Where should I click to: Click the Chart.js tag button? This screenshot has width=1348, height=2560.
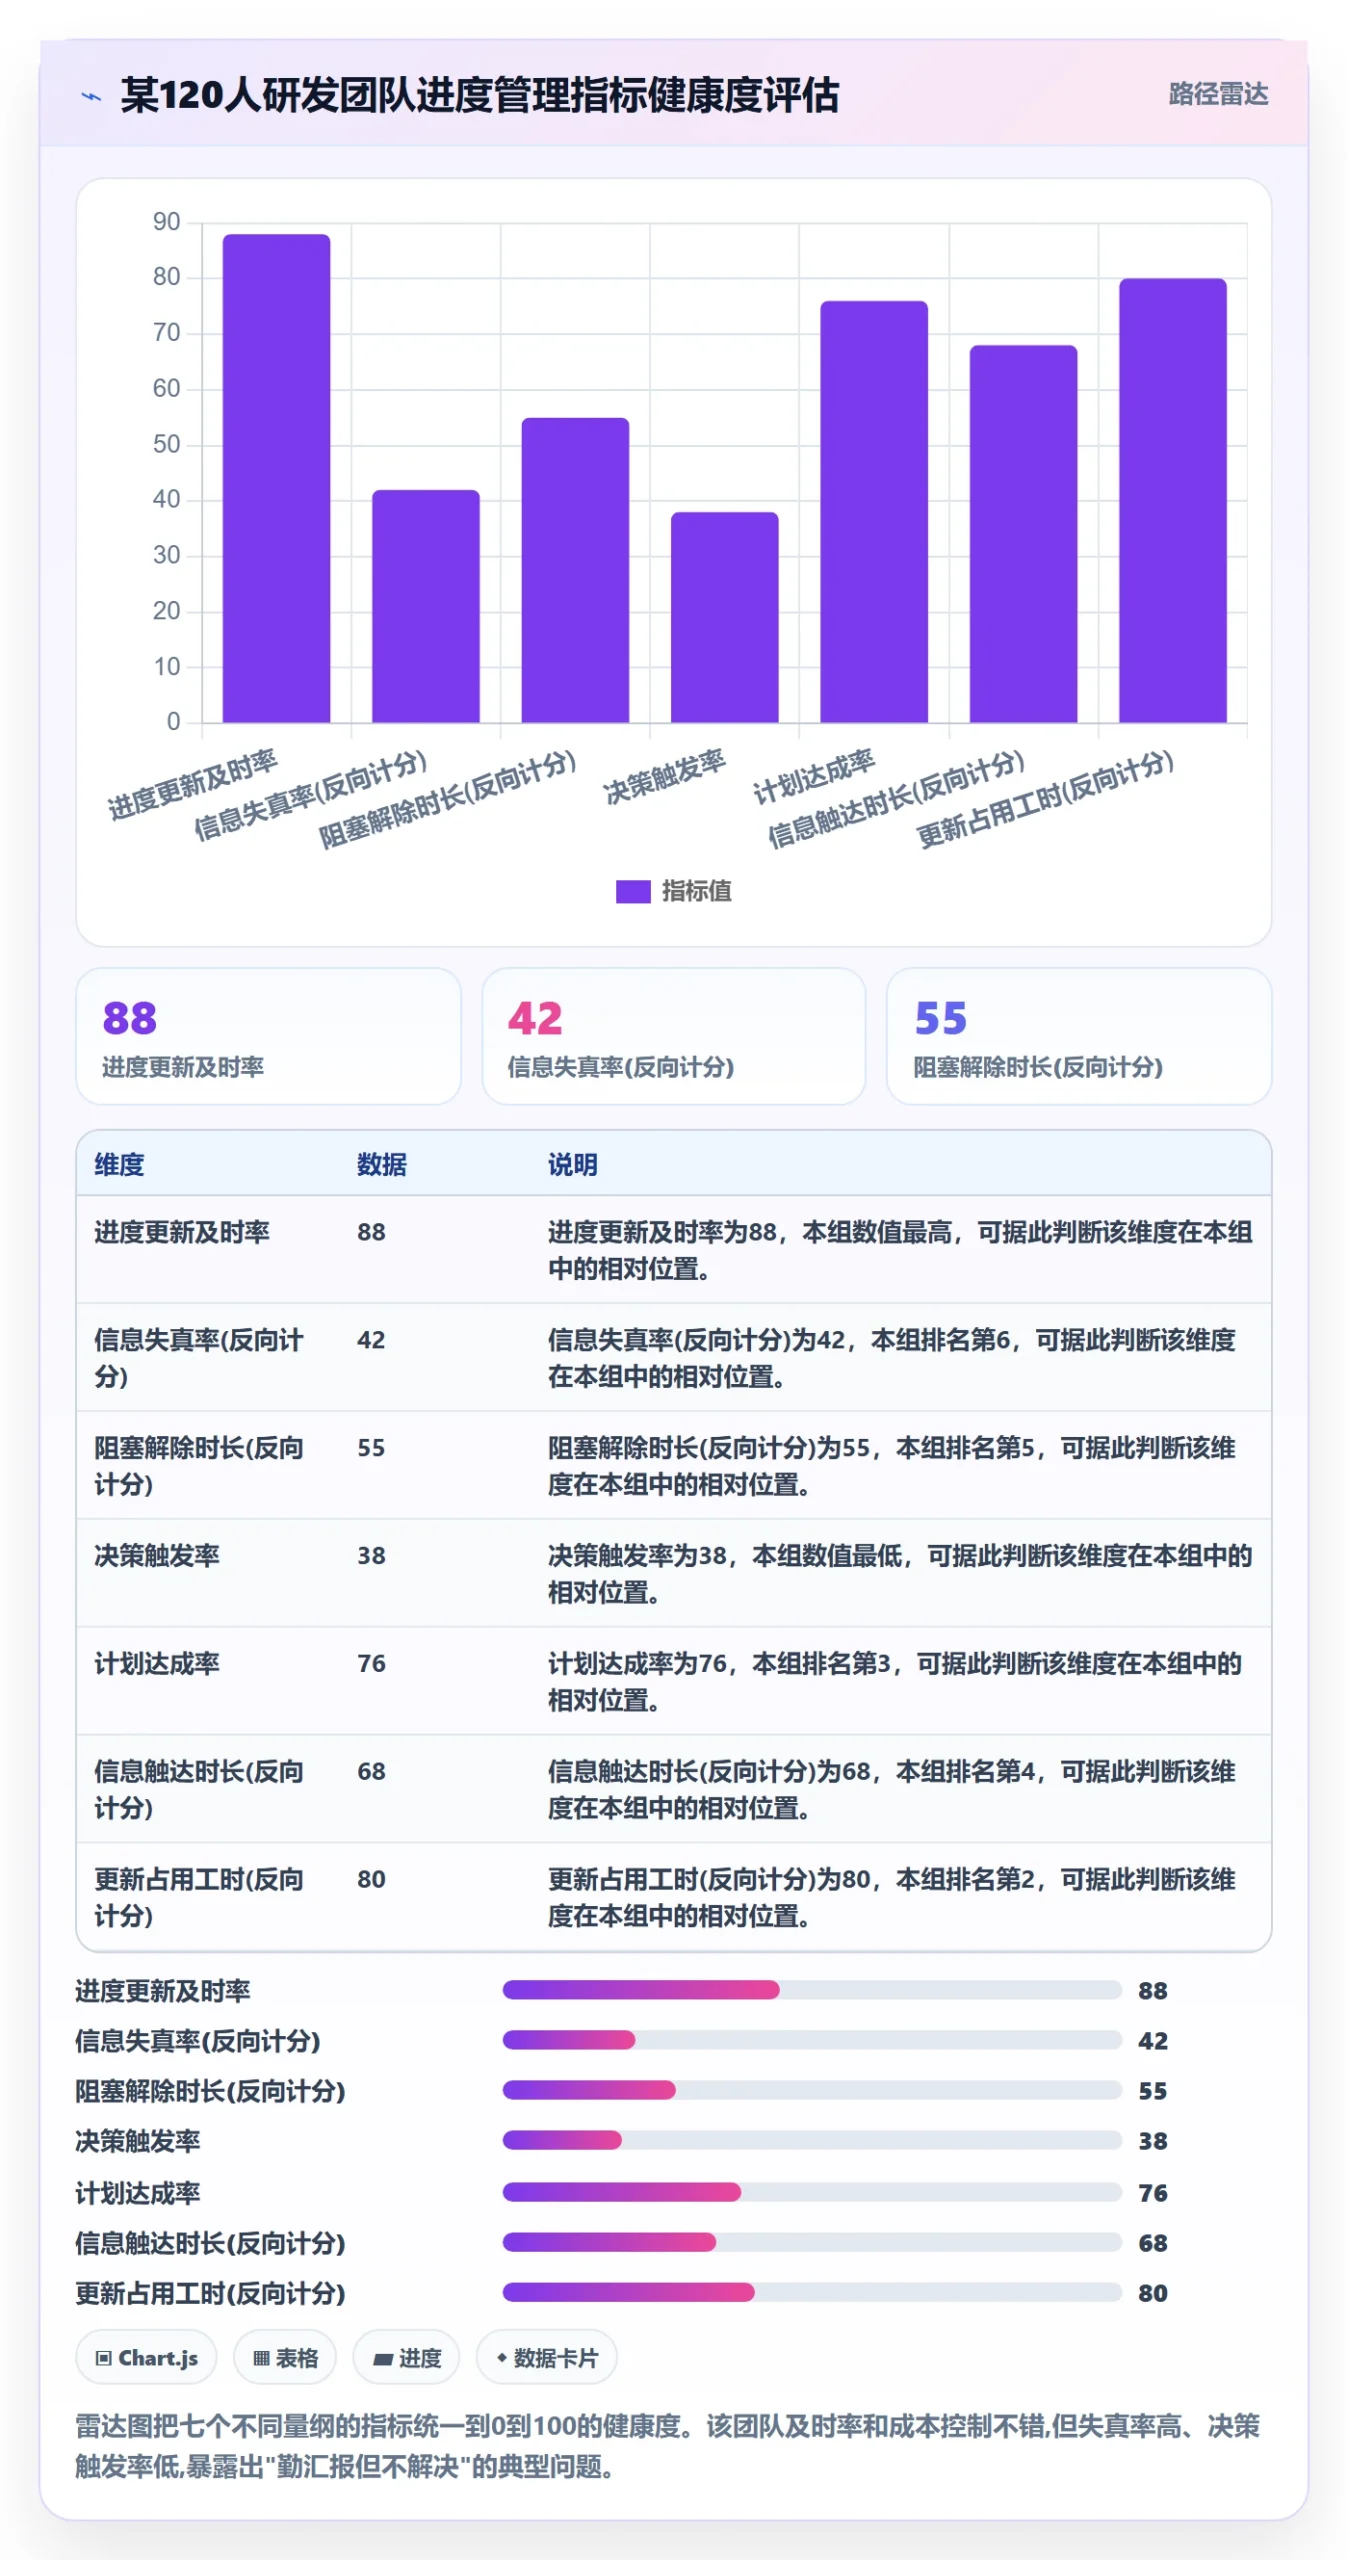(x=146, y=2358)
